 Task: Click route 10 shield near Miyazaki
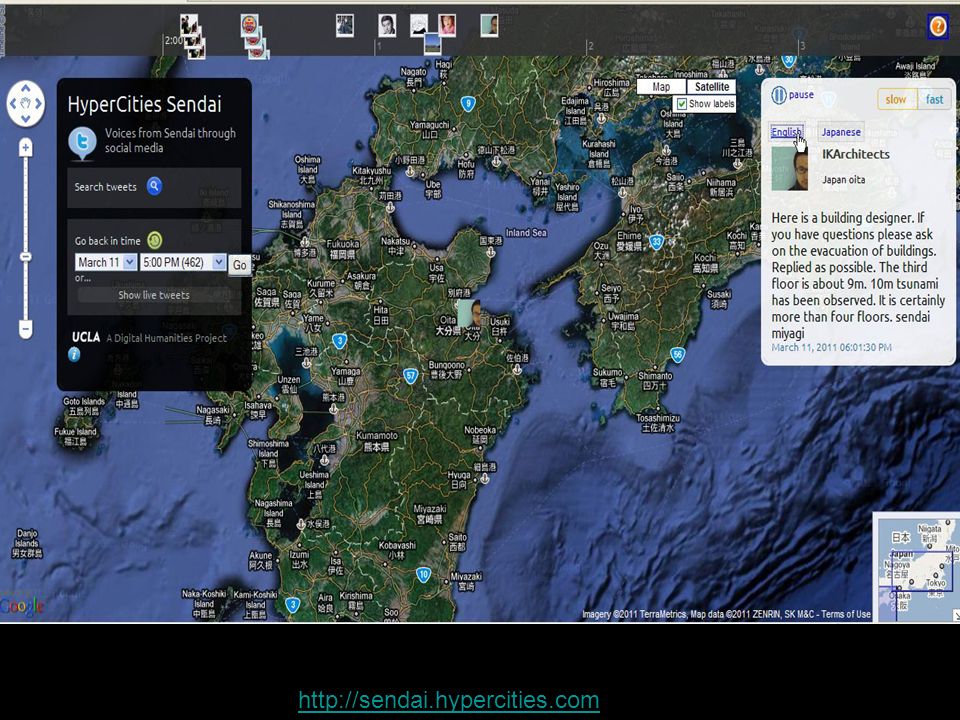423,575
